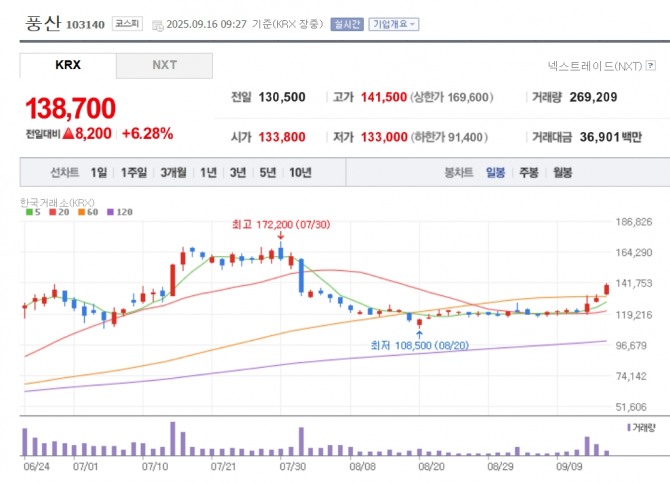Image resolution: width=670 pixels, height=485 pixels.
Task: Select the KRX exchange tab
Action: [x=68, y=65]
